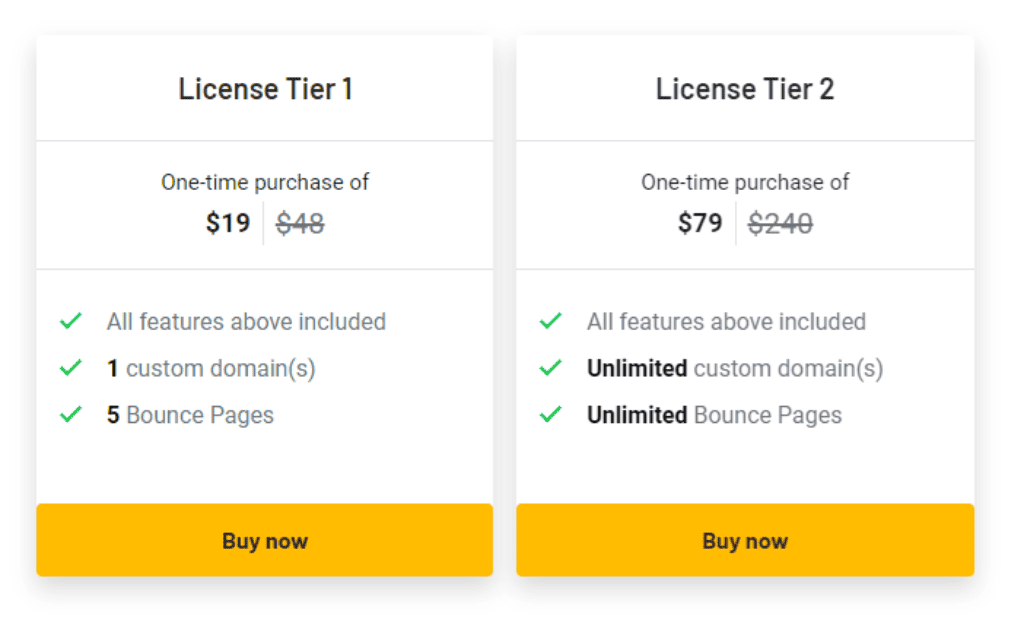
Task: Select the License Tier 2 heading
Action: 745,89
